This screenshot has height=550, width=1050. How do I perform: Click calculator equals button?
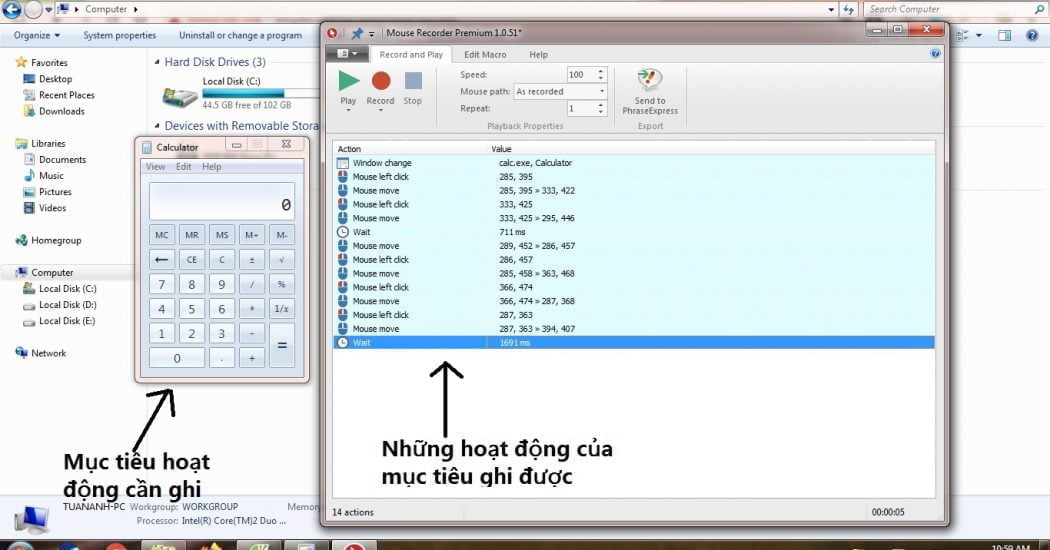point(282,346)
